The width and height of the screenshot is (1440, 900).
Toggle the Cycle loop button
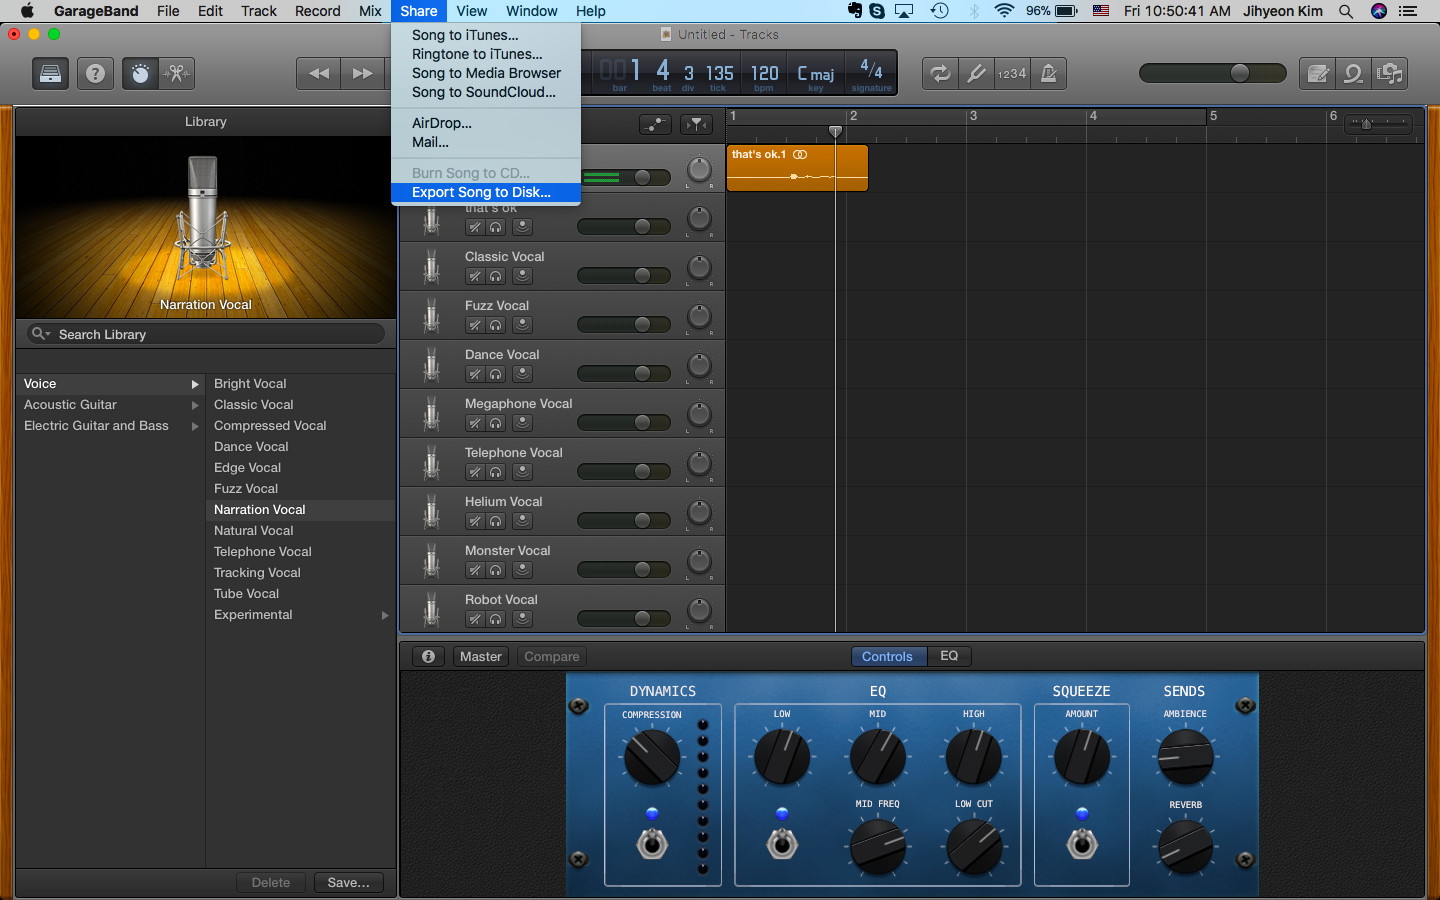(940, 74)
